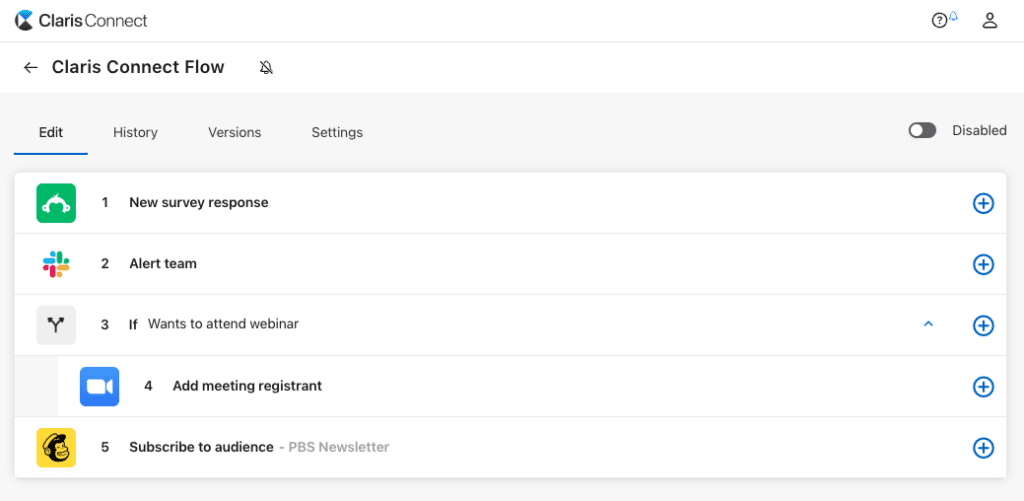This screenshot has height=501, width=1024.
Task: Open the help question mark icon
Action: tap(939, 21)
